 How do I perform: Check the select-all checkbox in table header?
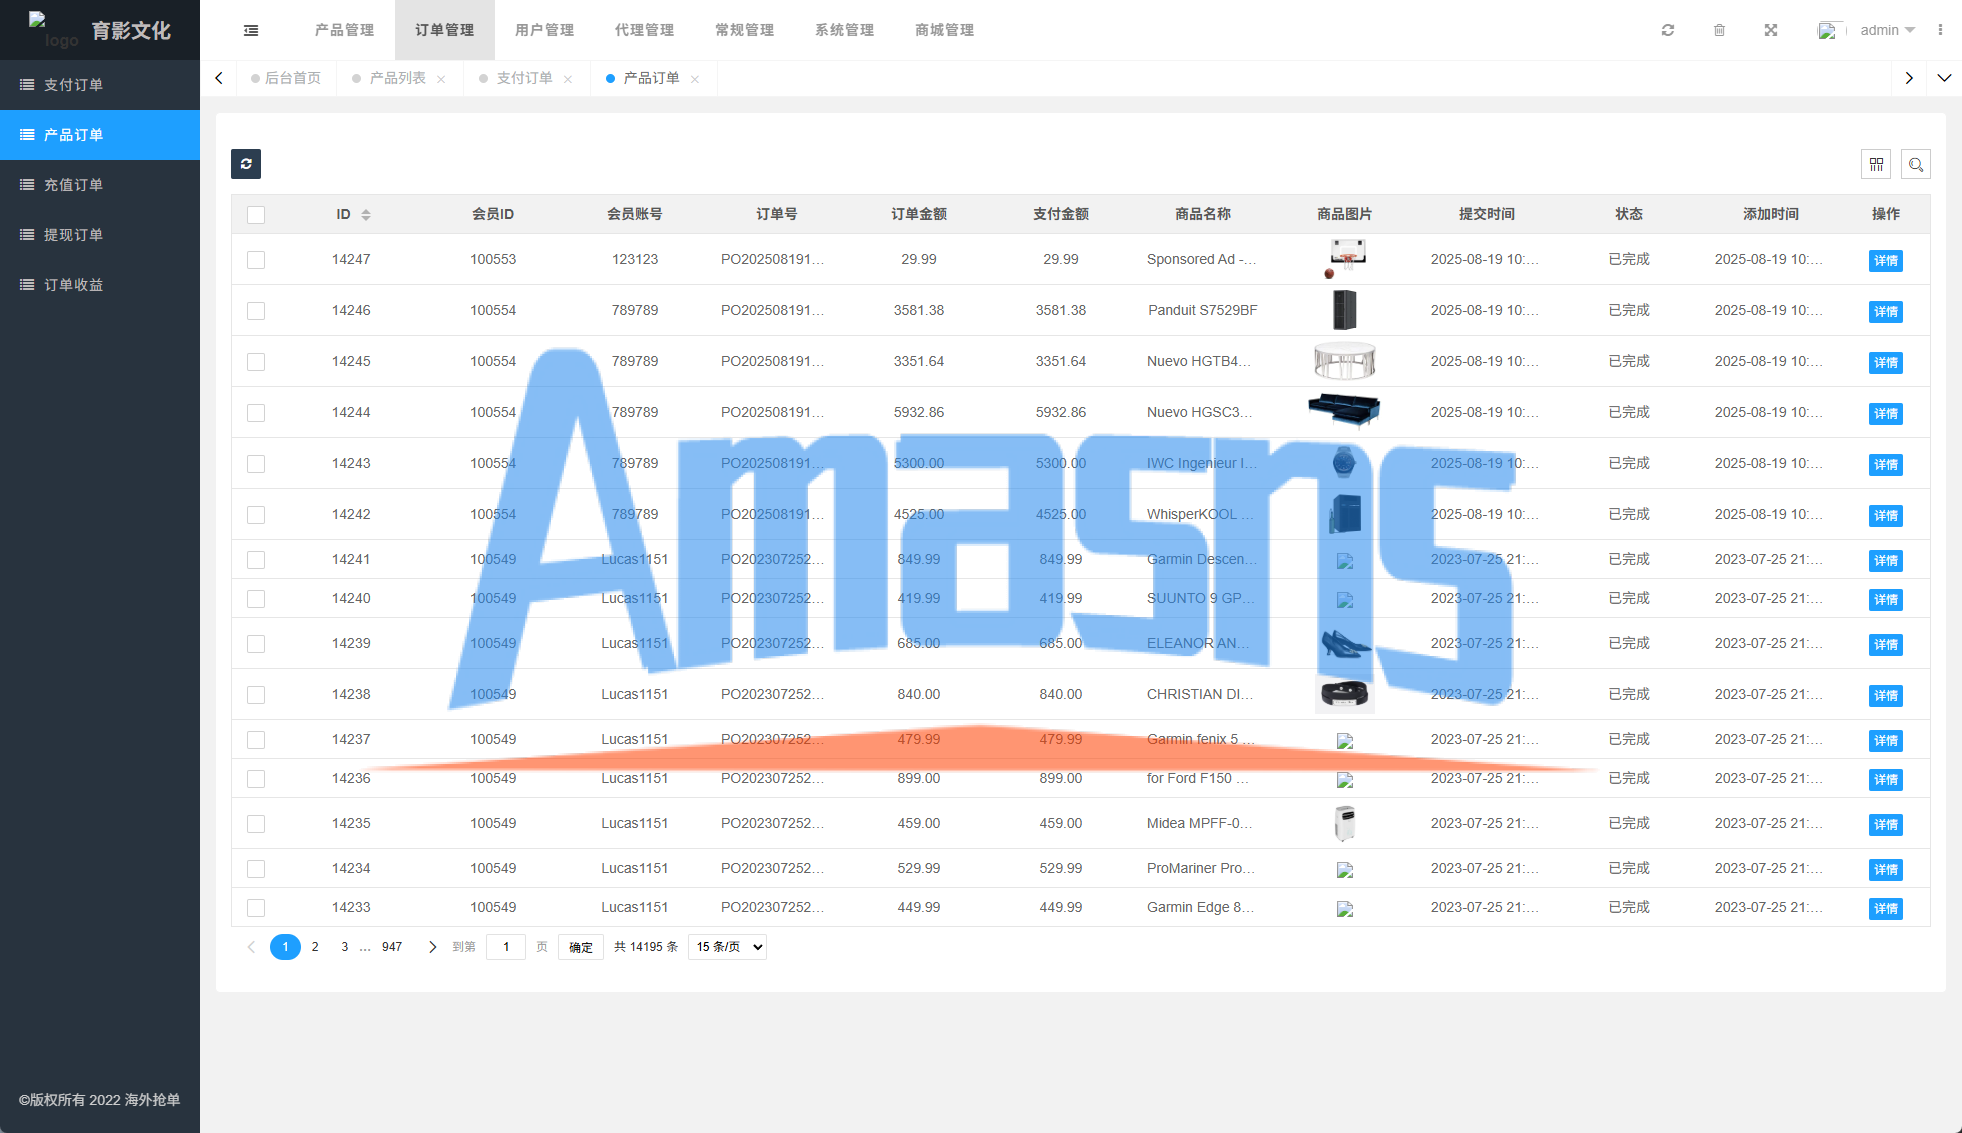(256, 215)
